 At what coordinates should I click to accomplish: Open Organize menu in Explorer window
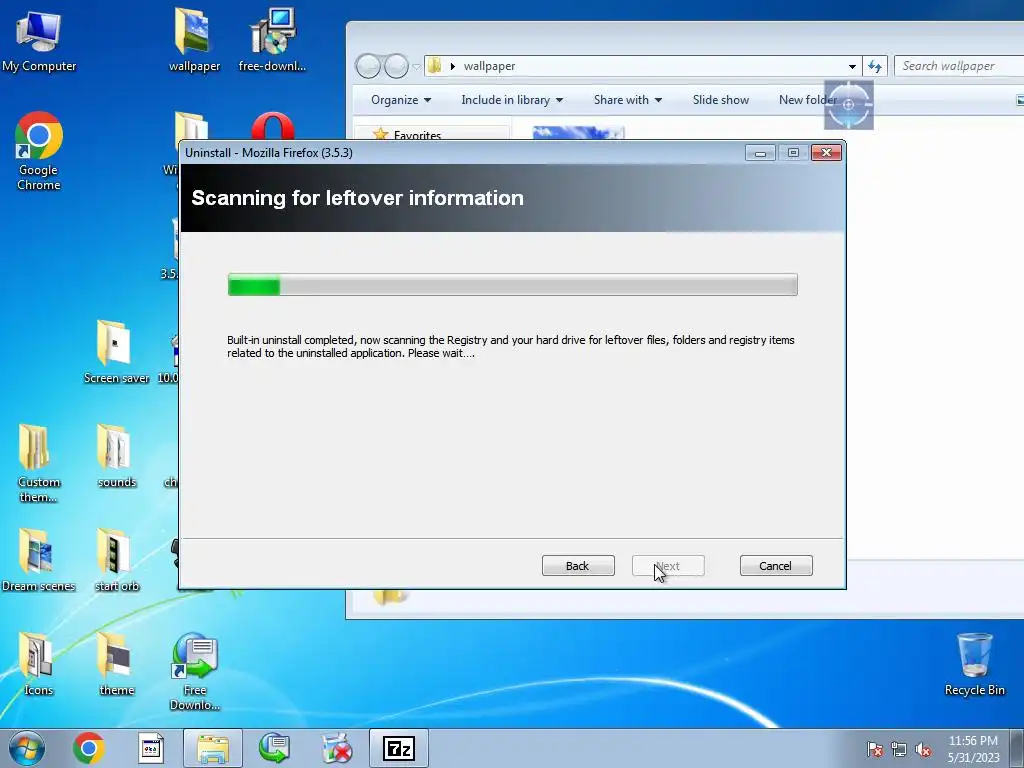[401, 100]
